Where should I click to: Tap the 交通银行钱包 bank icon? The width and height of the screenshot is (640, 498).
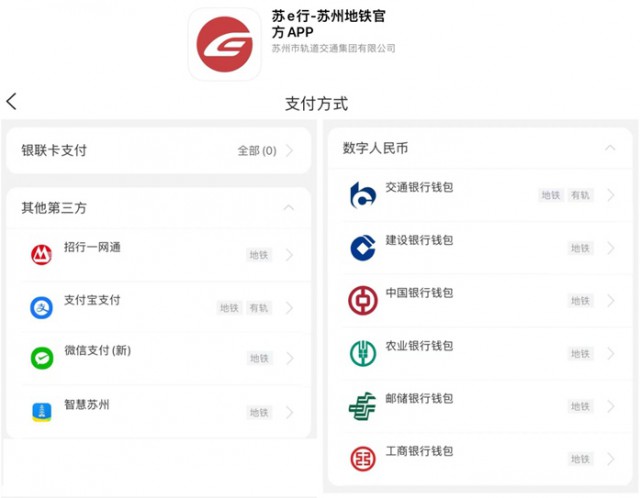click(x=362, y=195)
